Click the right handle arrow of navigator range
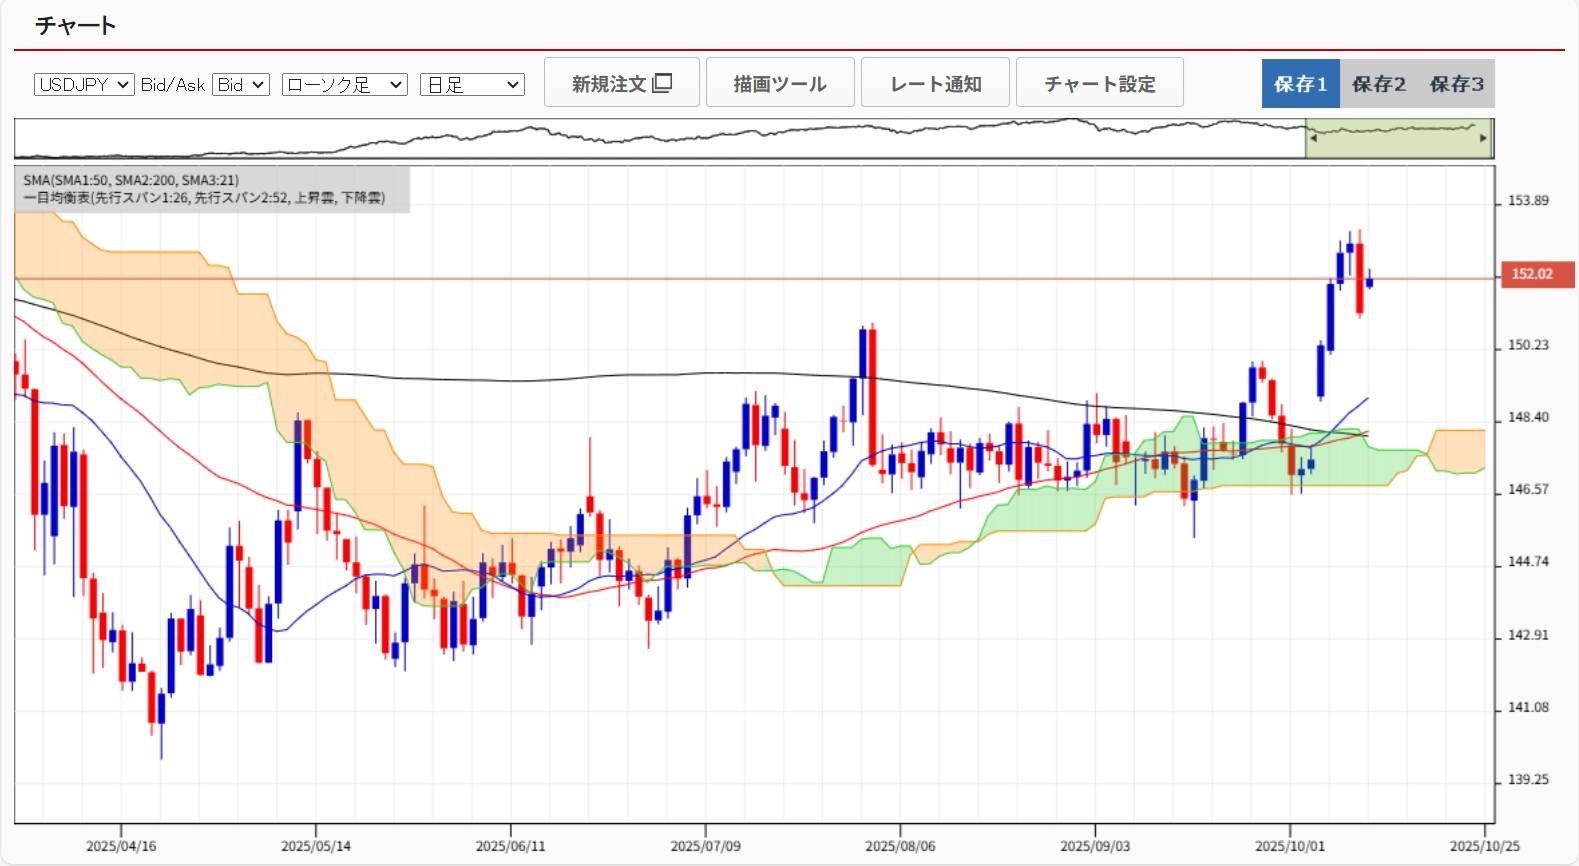Image resolution: width=1579 pixels, height=866 pixels. [x=1483, y=138]
